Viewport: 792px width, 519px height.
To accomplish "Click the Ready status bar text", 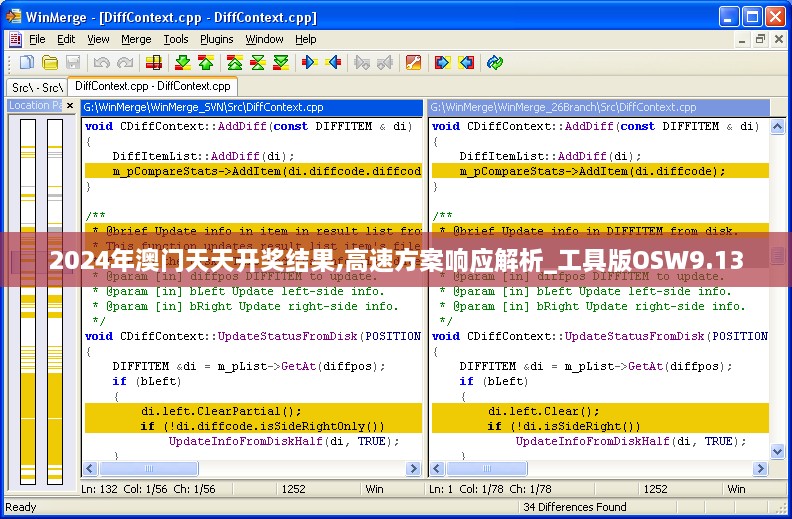I will 21,507.
